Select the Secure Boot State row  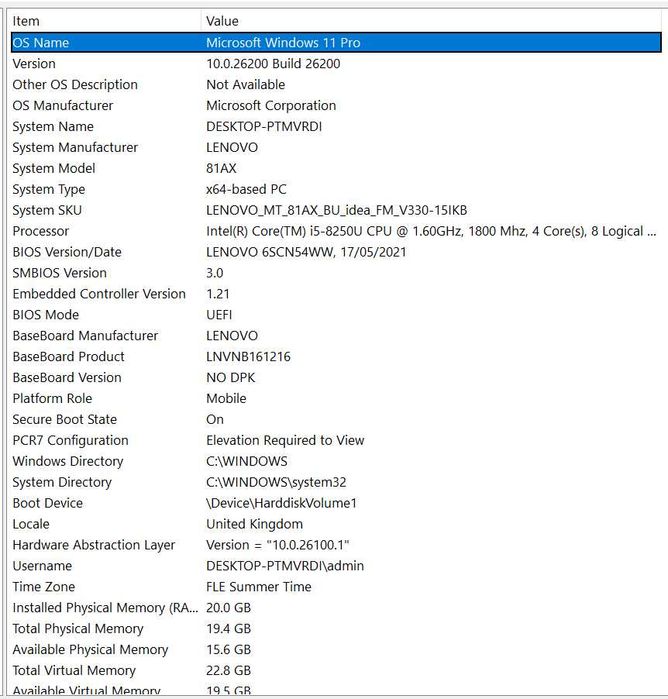tap(336, 419)
